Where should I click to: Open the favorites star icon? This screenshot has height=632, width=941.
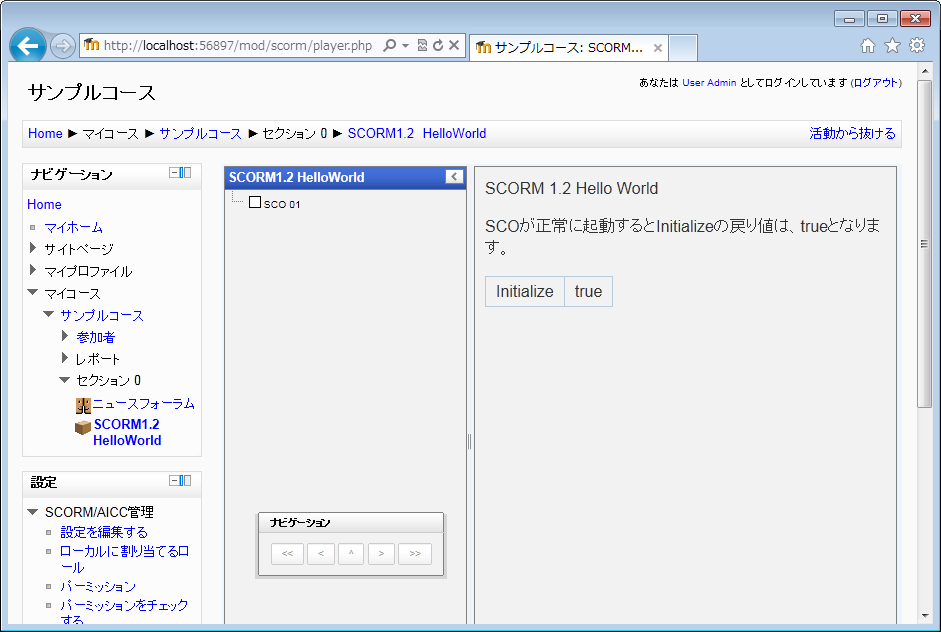pos(892,46)
